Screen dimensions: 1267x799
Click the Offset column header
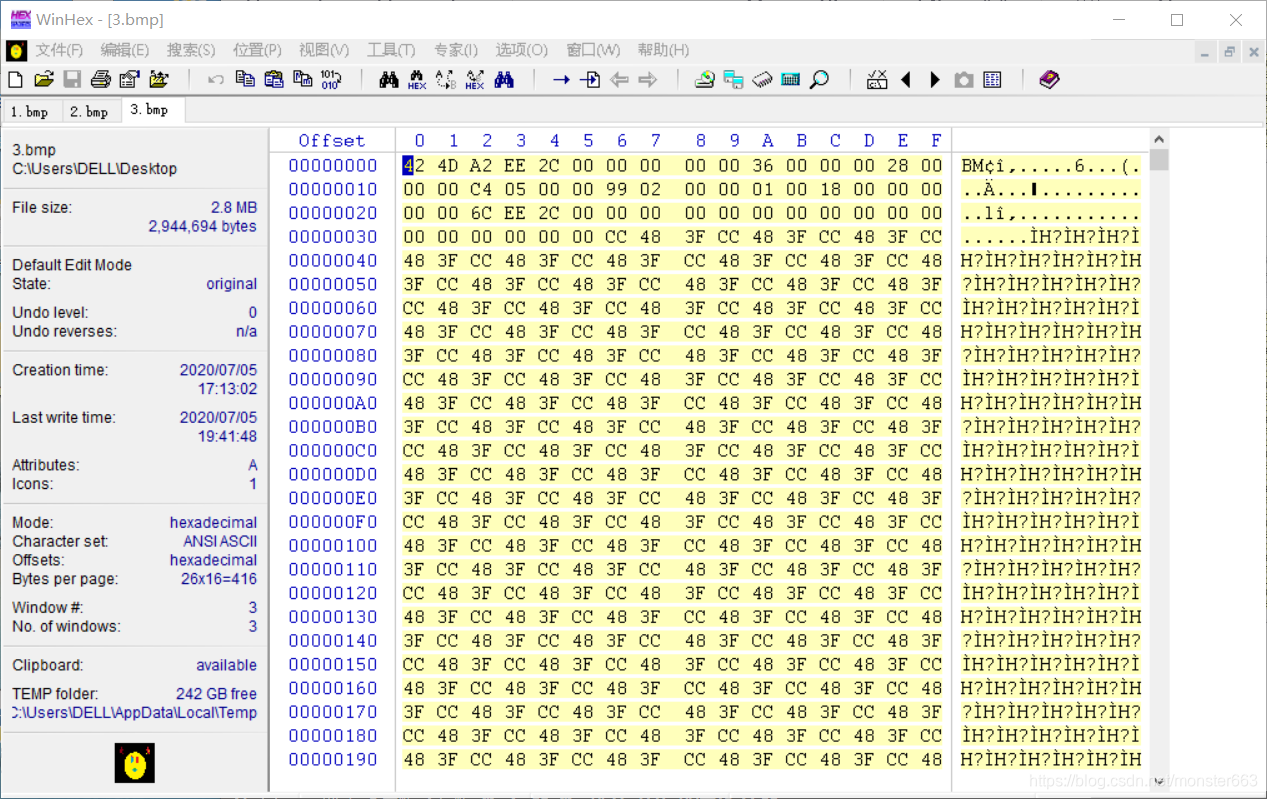click(332, 141)
